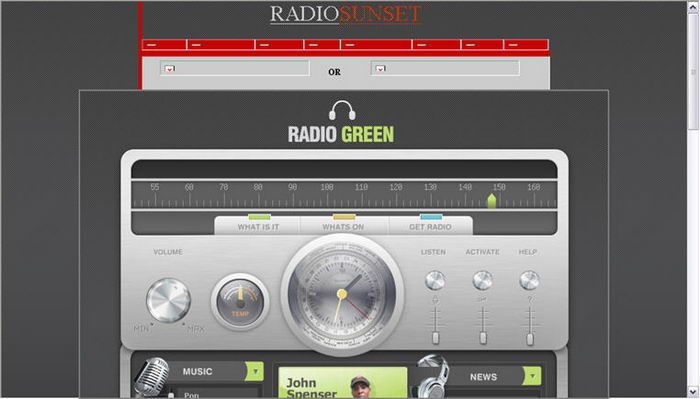700x399 pixels.
Task: Click the green tuner needle marker
Action: point(492,201)
